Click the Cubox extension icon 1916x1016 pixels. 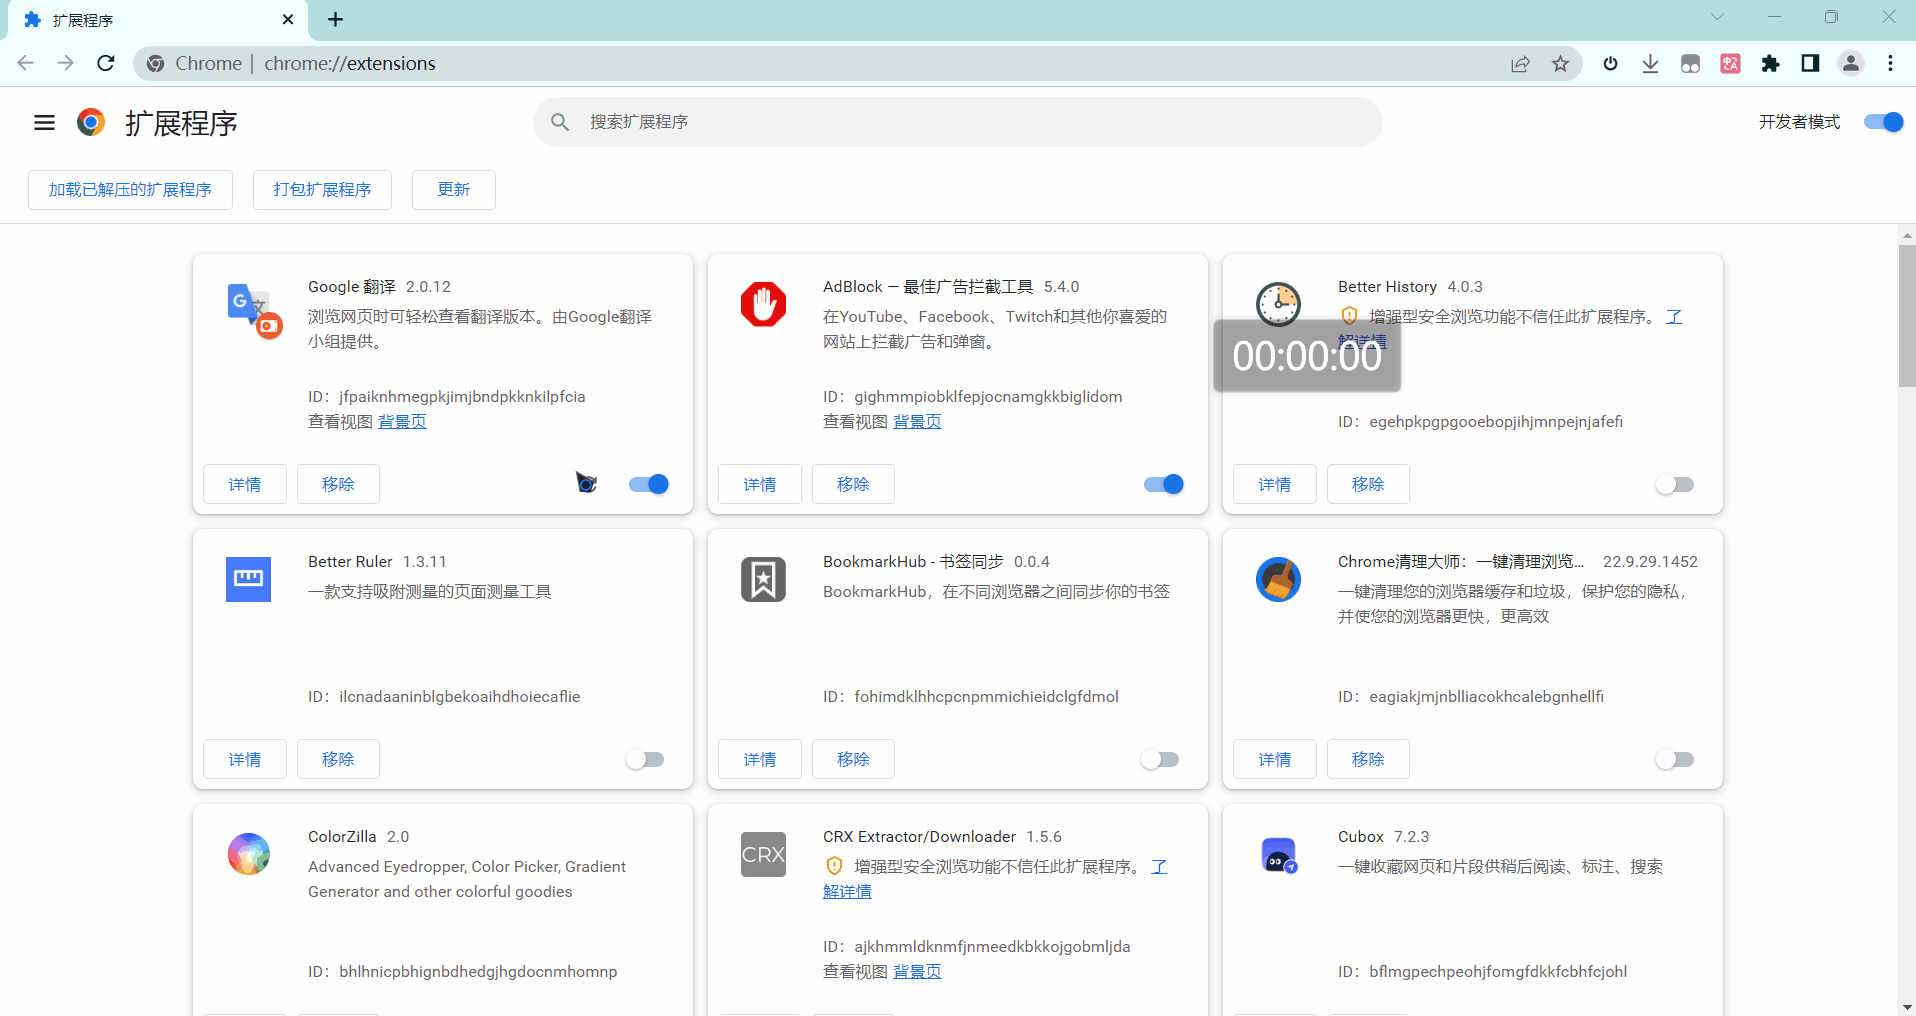coord(1278,854)
